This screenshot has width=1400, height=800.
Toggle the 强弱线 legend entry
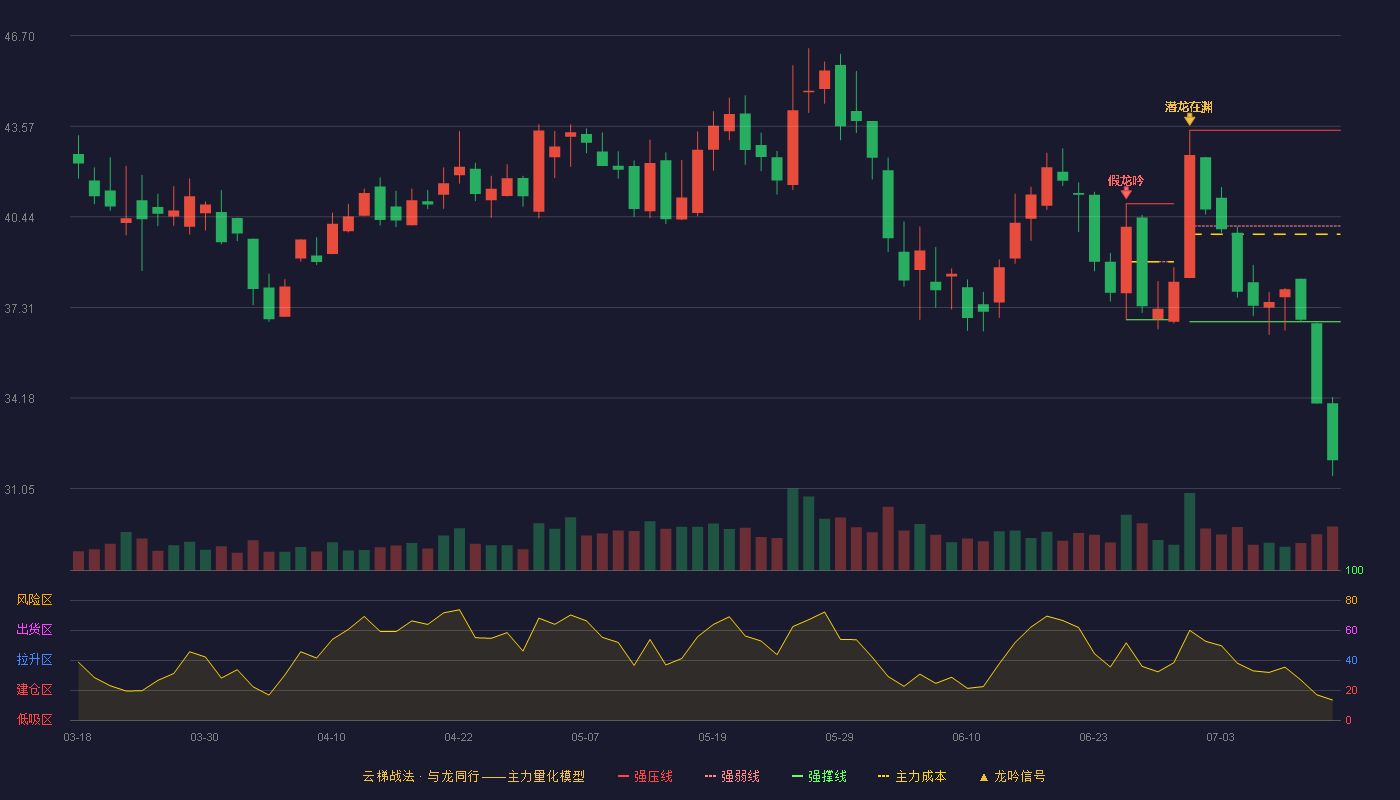pos(732,776)
